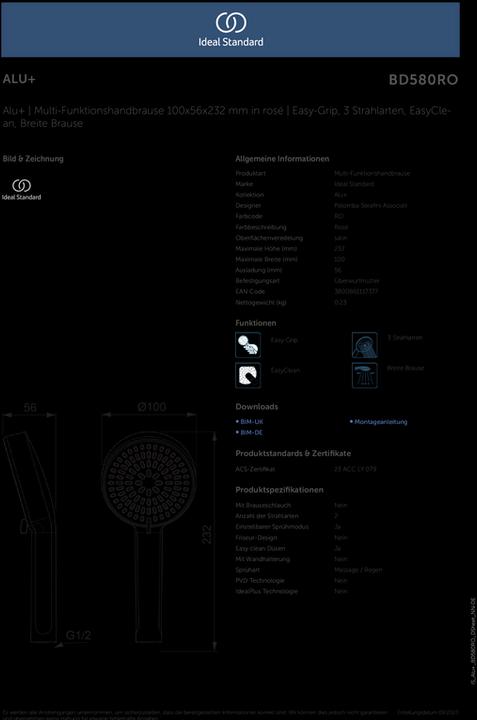Screen dimensions: 477x720
Task: Click the Easy Grip label text
Action: point(284,340)
